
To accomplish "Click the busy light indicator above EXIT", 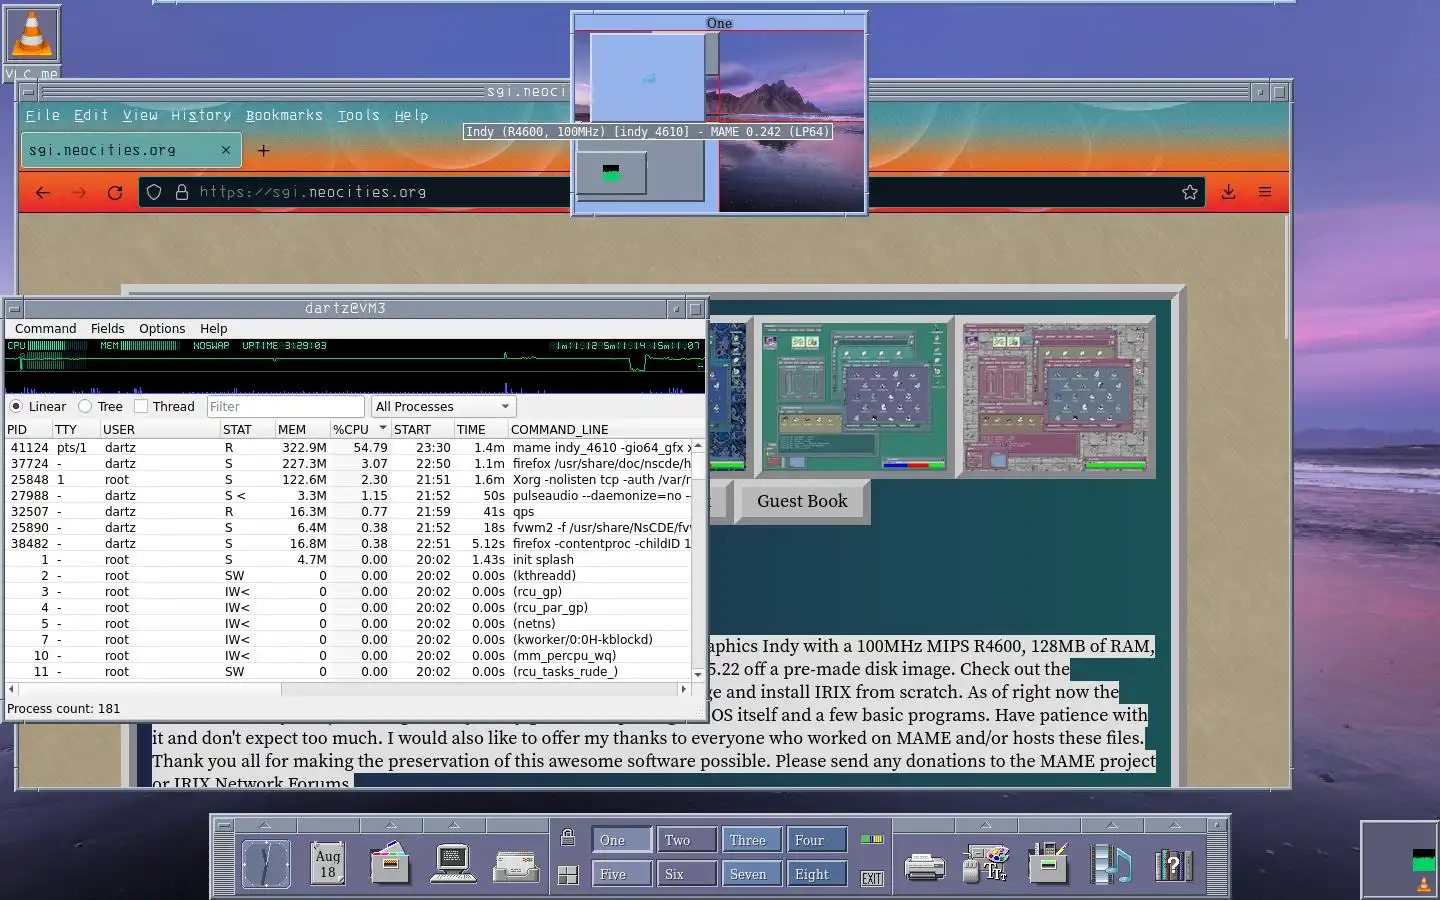I will (872, 839).
